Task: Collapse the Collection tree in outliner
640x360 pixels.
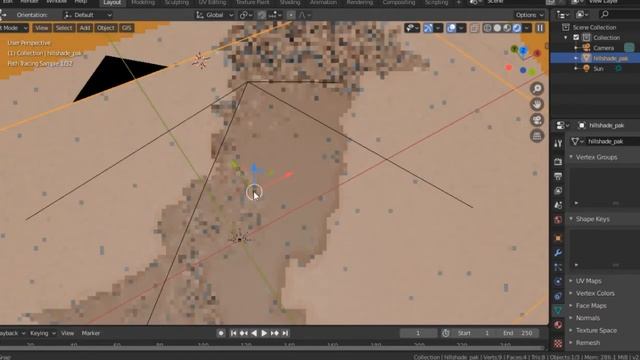Action: pos(566,38)
